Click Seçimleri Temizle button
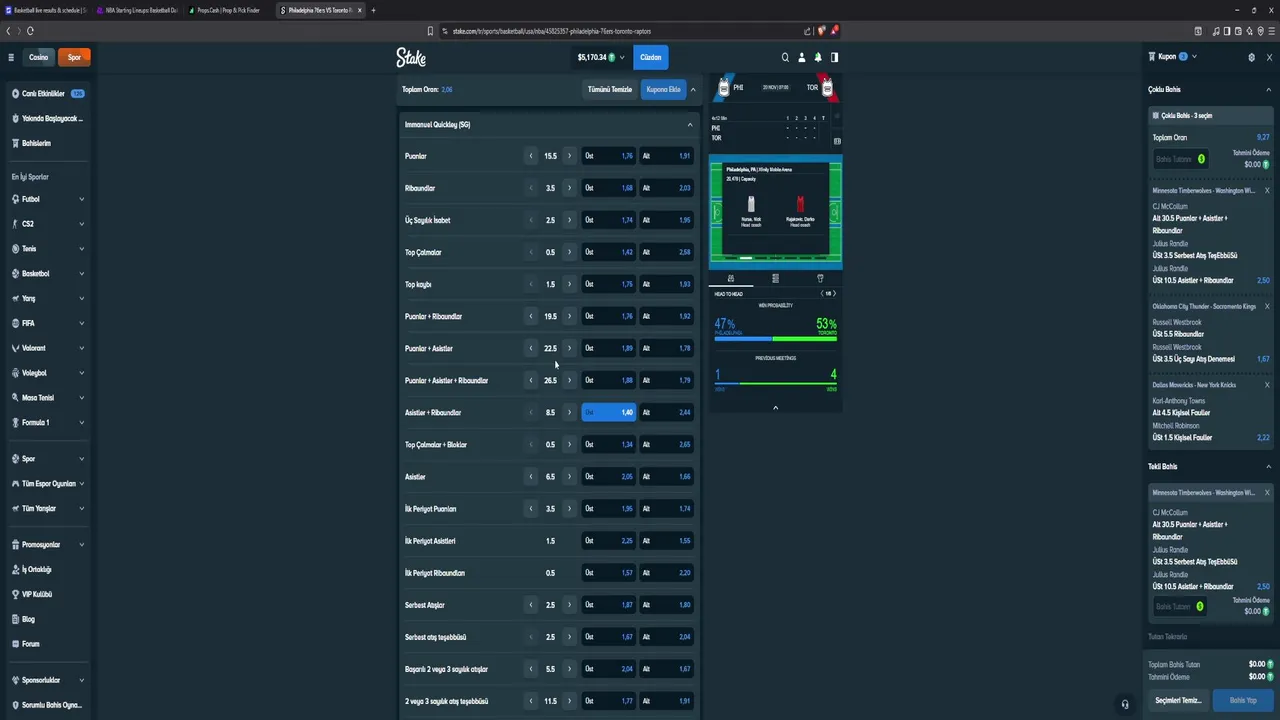 coord(1178,700)
